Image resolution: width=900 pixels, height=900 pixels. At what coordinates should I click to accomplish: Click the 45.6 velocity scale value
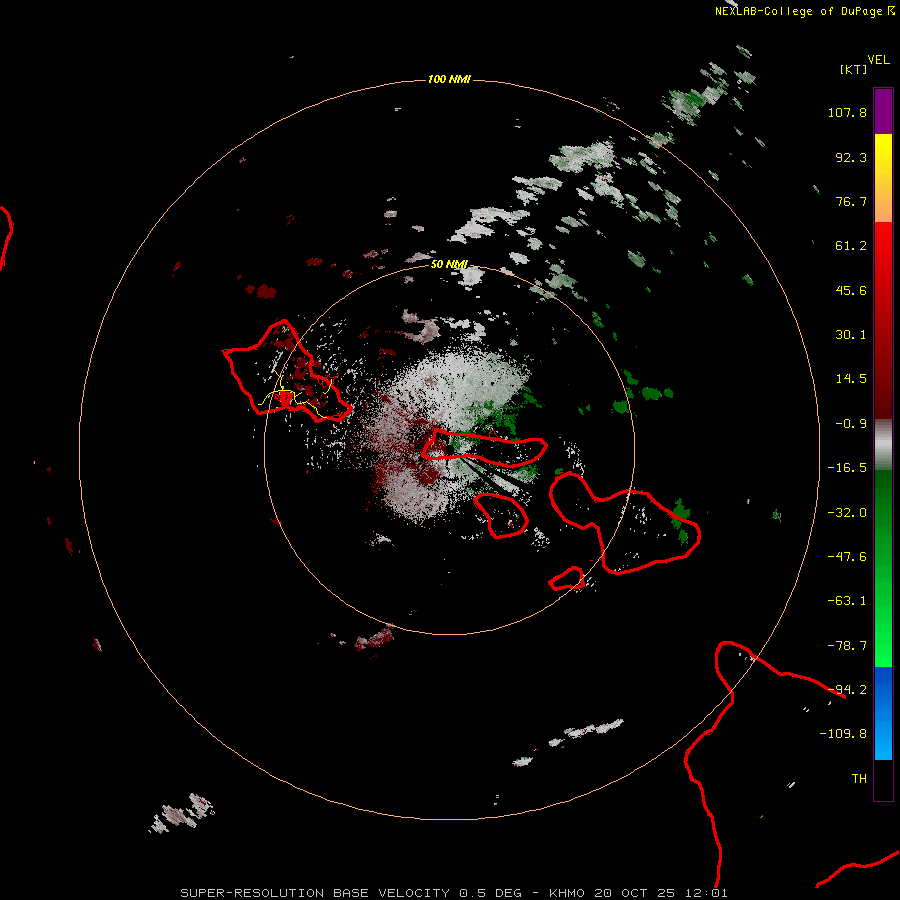coord(851,290)
